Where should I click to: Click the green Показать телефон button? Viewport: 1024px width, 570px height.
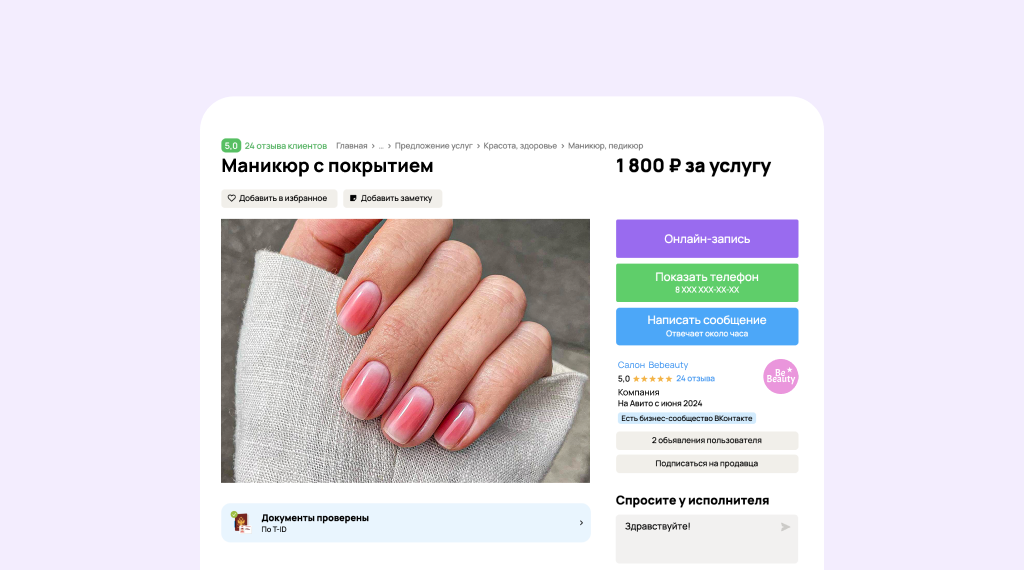707,283
